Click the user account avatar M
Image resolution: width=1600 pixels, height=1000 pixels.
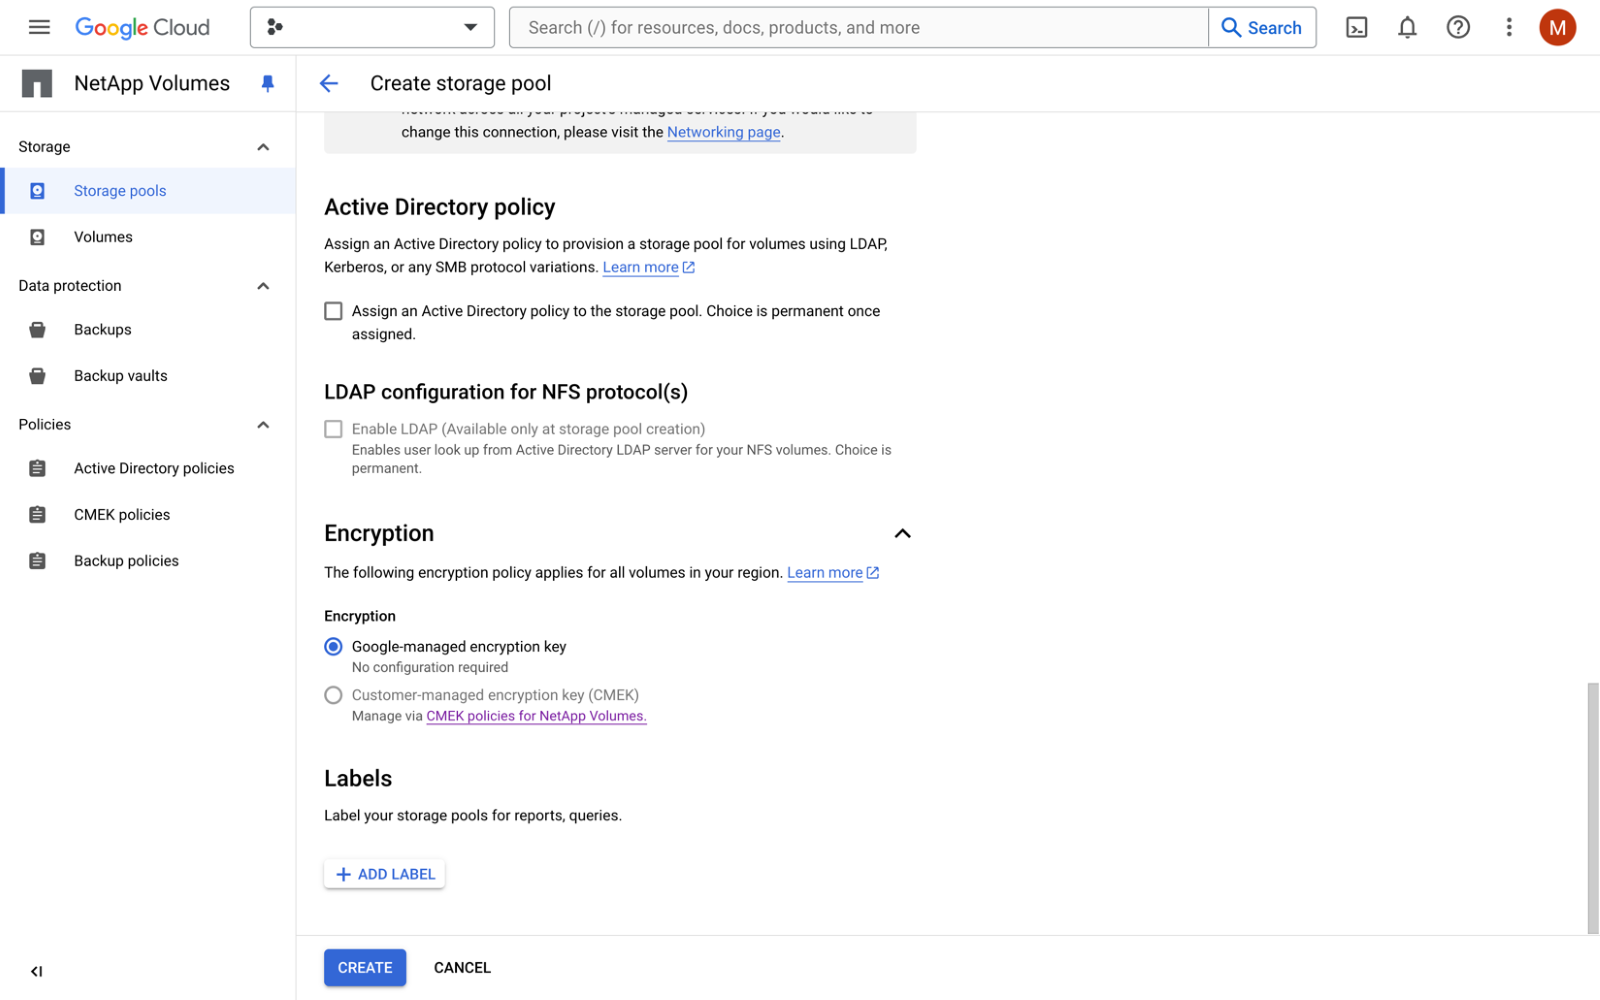(1557, 27)
